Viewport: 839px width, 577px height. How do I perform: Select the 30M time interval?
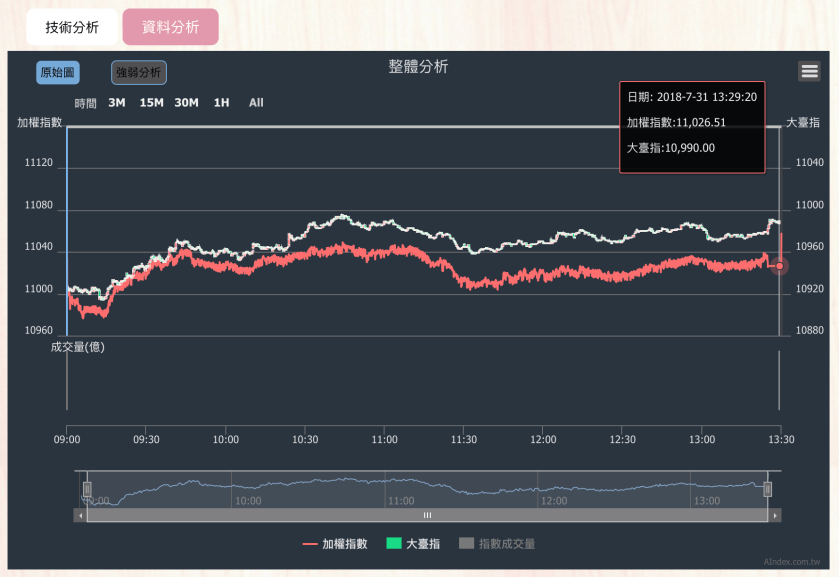click(x=187, y=102)
